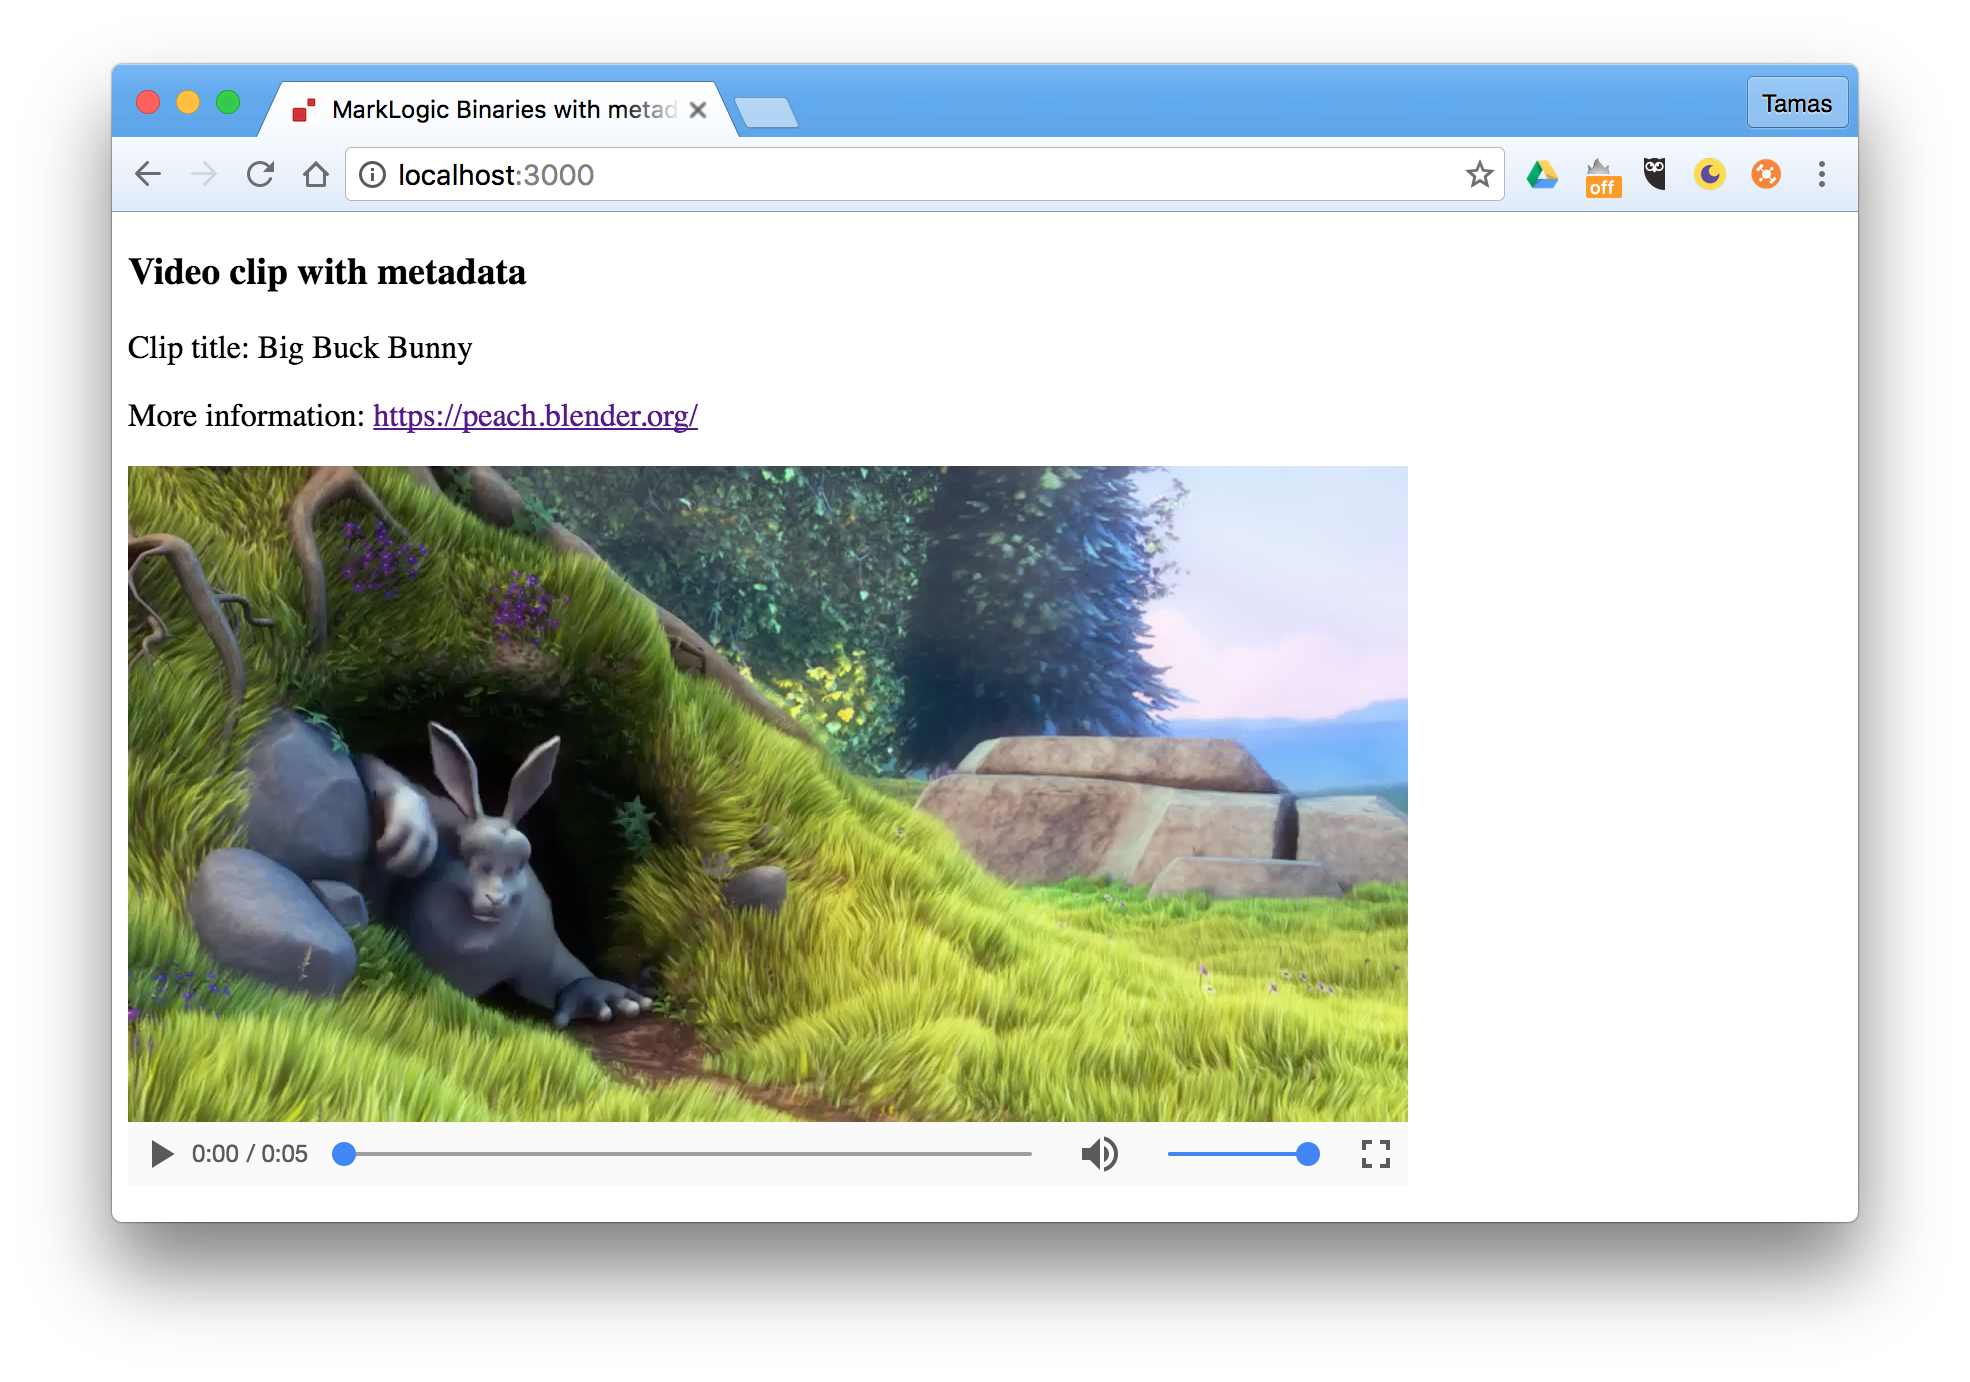Switch to the Tamas profile button
Image resolution: width=1970 pixels, height=1382 pixels.
point(1797,103)
